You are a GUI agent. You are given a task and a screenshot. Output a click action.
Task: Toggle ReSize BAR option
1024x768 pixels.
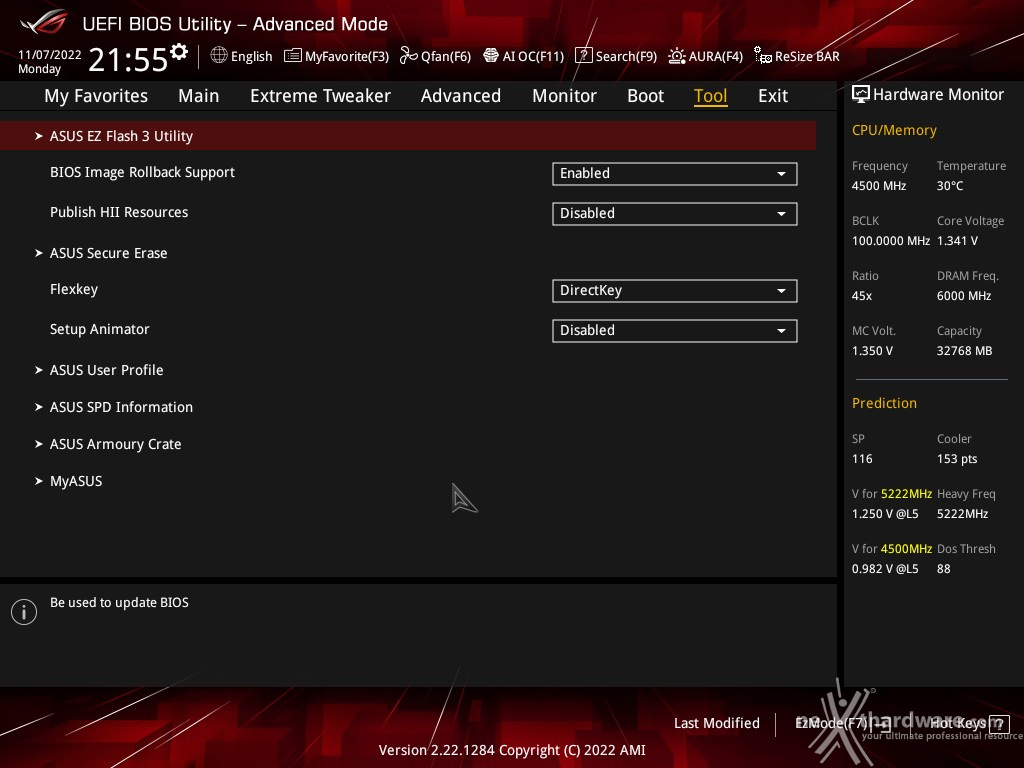coord(797,56)
